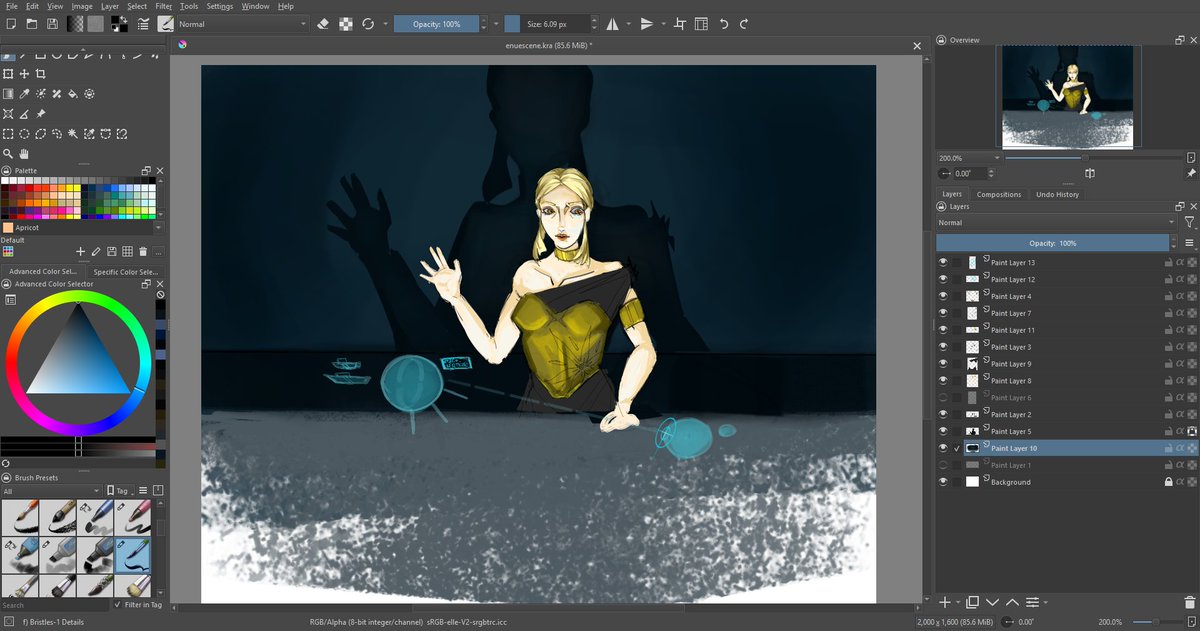Viewport: 1200px width, 631px height.
Task: Hide the Background layer
Action: tap(943, 482)
